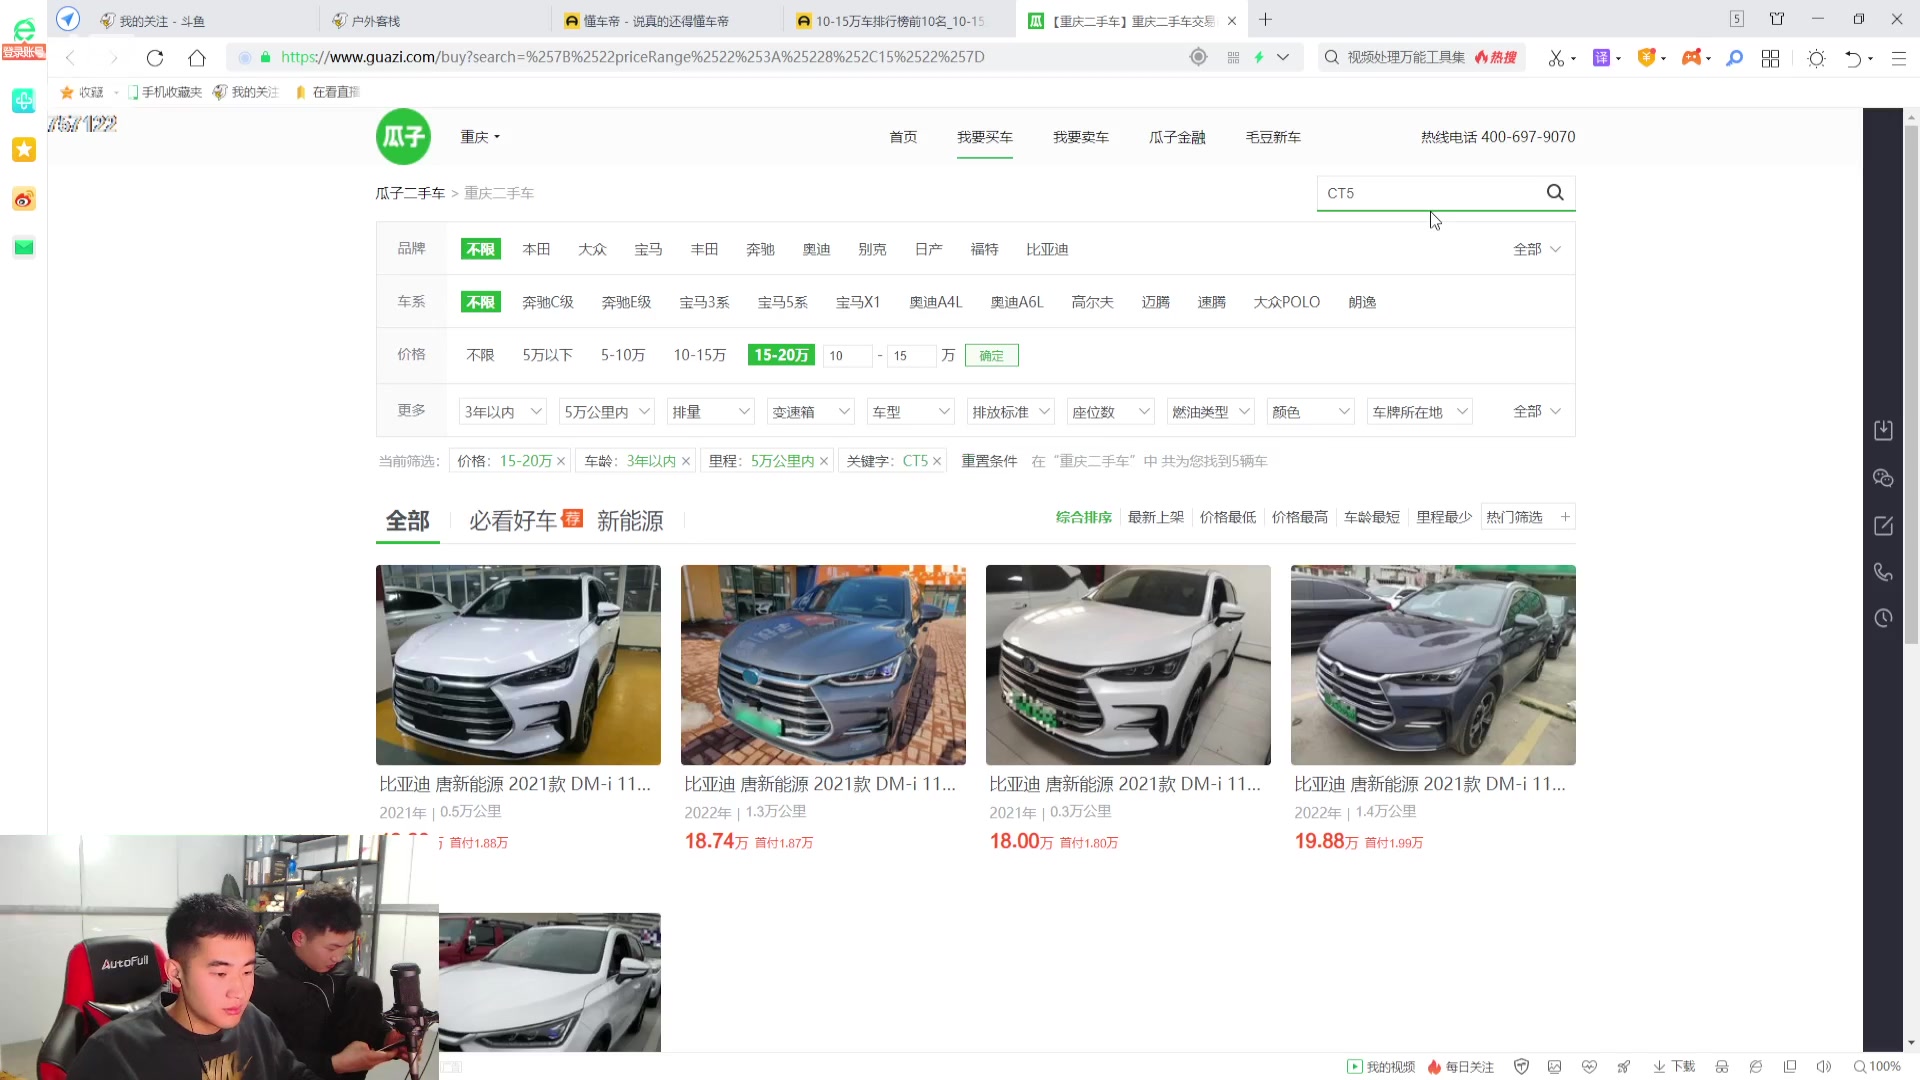
Task: Click the 下载 downloads status bar item
Action: tap(1674, 1067)
